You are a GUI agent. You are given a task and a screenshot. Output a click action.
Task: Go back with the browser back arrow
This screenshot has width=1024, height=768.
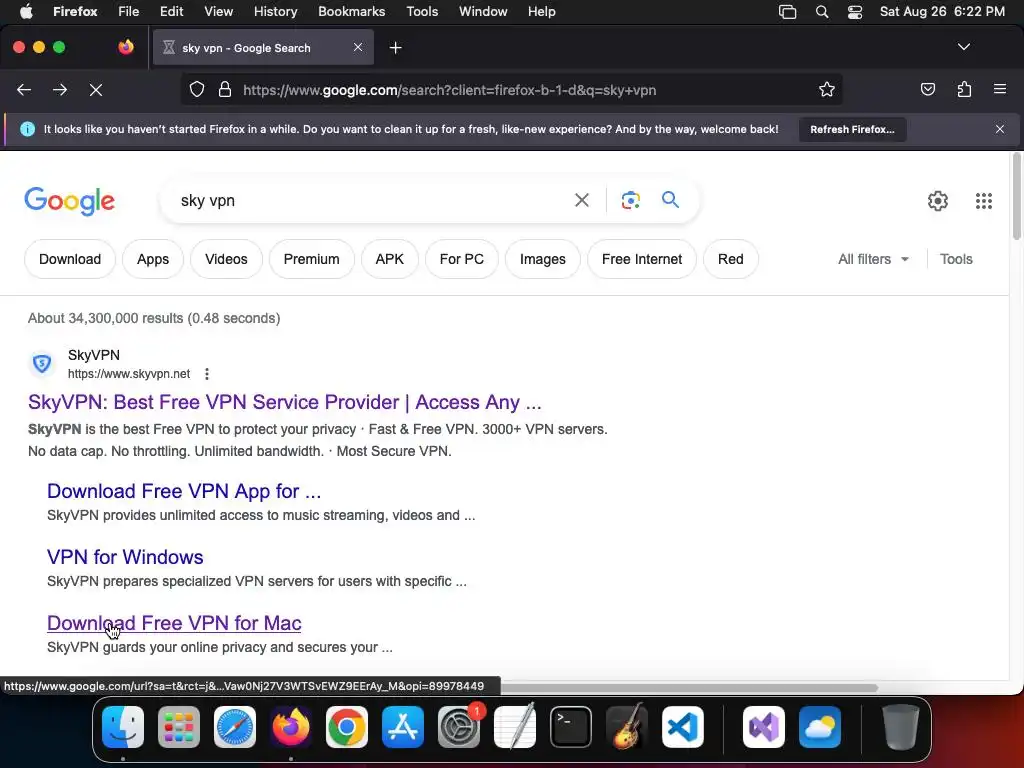click(x=24, y=89)
